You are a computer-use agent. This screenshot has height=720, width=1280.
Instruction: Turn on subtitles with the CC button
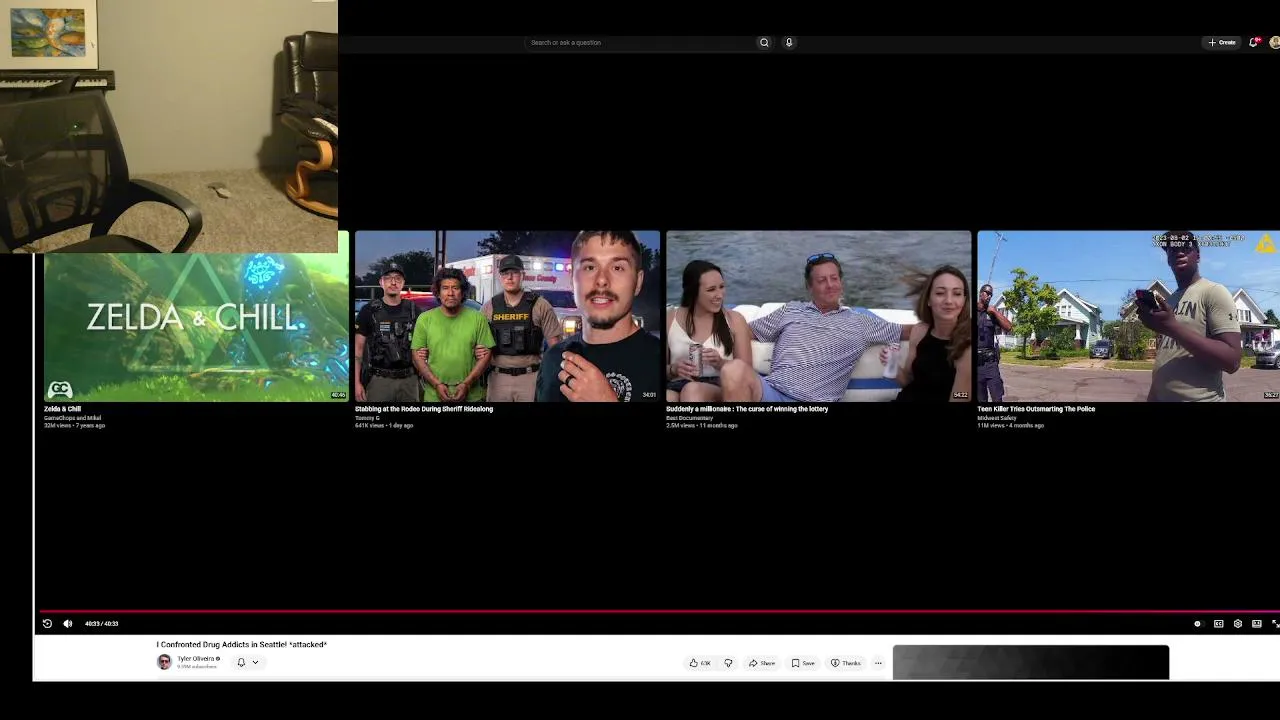(1218, 624)
